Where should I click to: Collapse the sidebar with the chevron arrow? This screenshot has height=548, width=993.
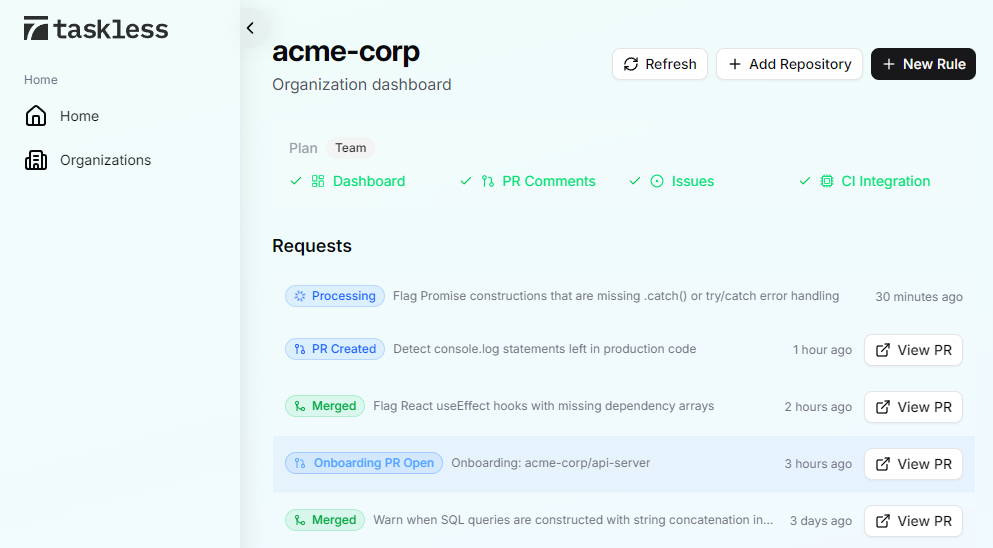pos(250,28)
